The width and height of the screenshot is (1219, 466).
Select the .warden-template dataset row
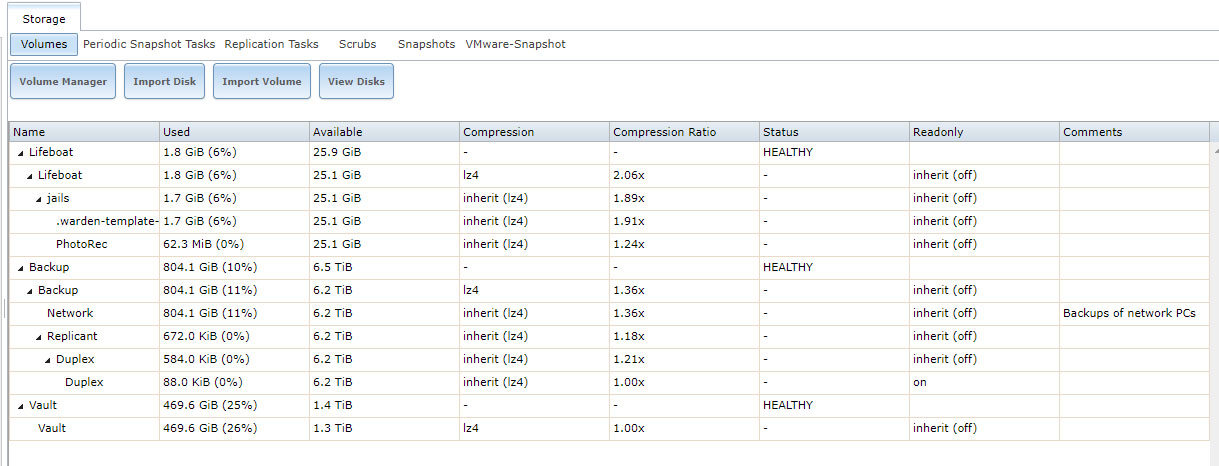tap(609, 221)
